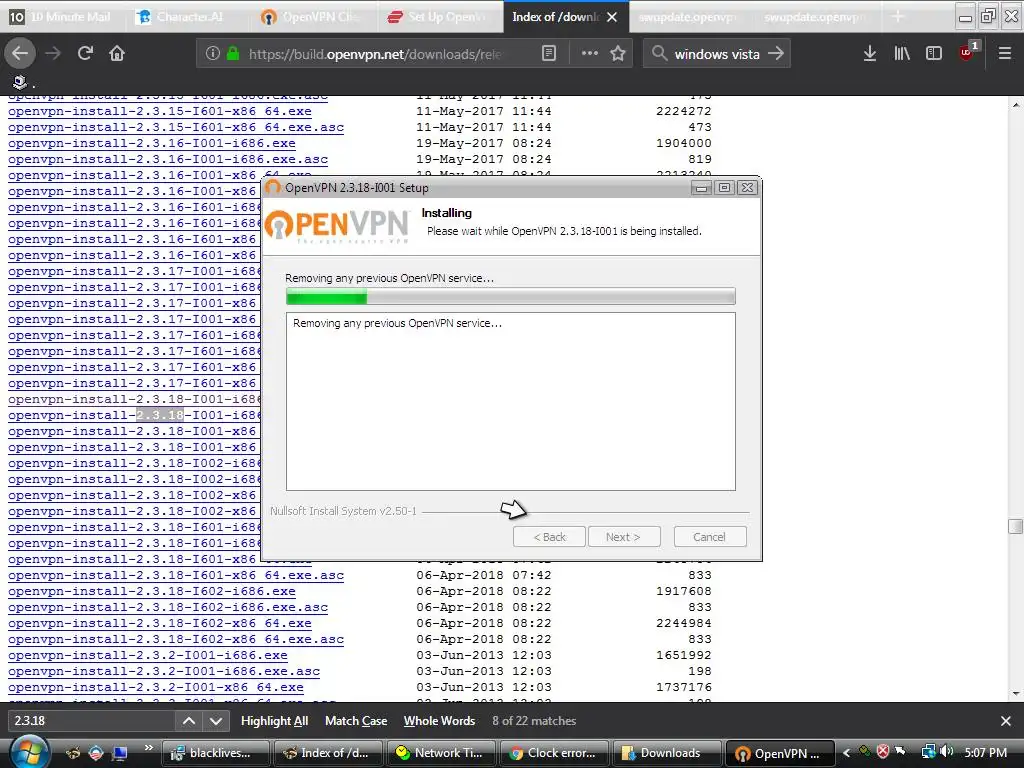The image size is (1024, 768).
Task: Jump to the previous find match
Action: (x=189, y=721)
